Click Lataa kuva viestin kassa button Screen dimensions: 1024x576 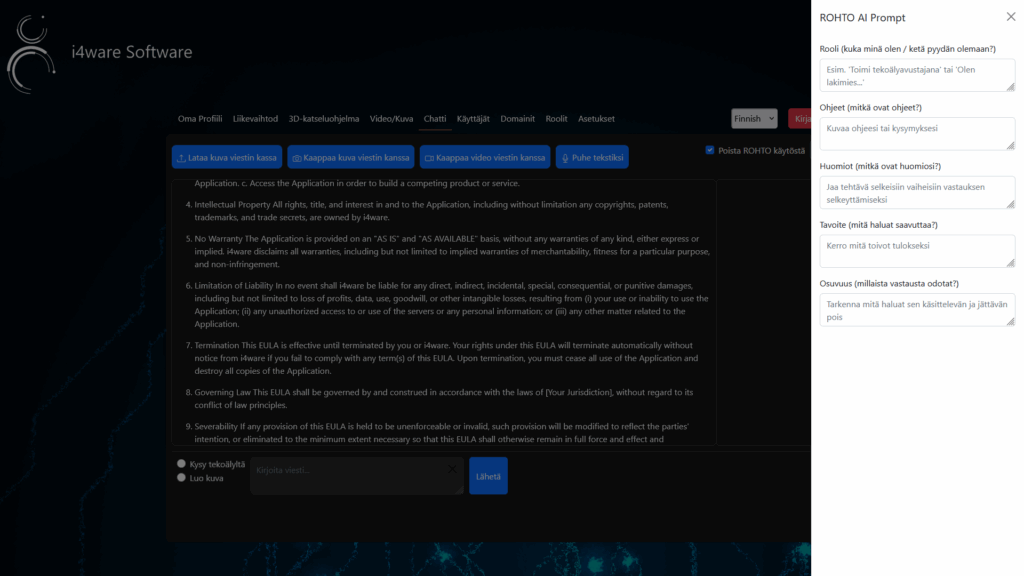[227, 157]
